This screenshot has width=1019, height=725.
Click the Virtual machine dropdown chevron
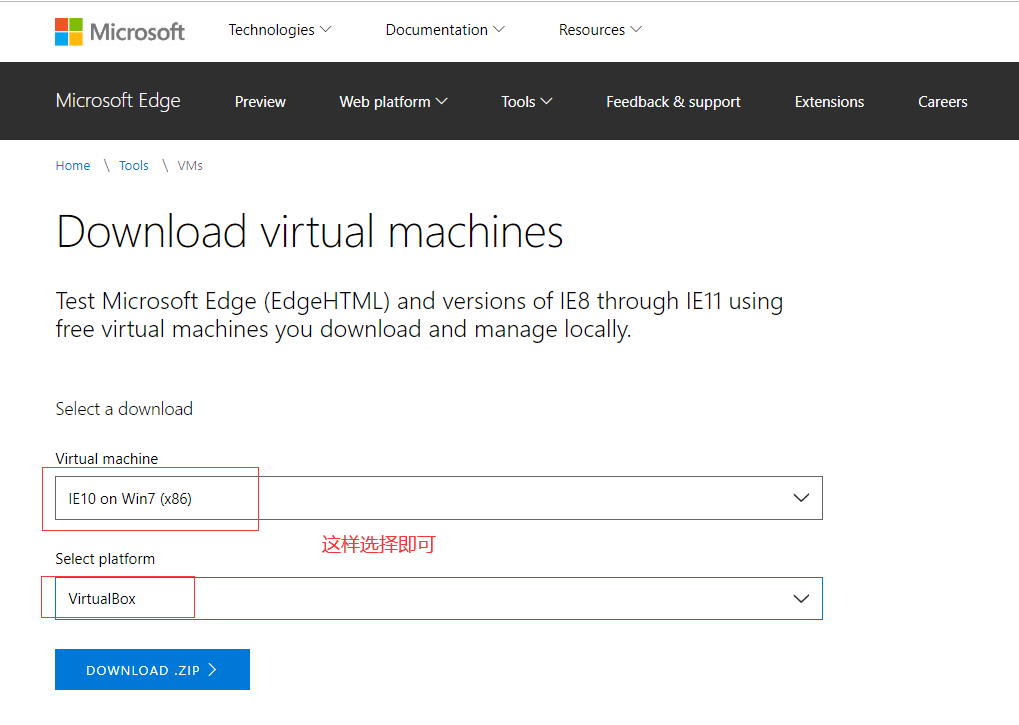[801, 498]
